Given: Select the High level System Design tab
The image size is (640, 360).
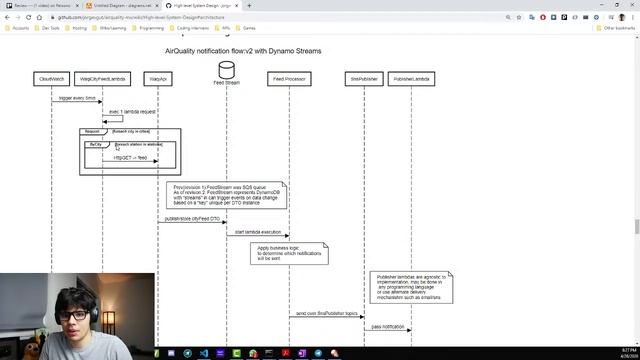Looking at the screenshot, I should coord(202,6).
